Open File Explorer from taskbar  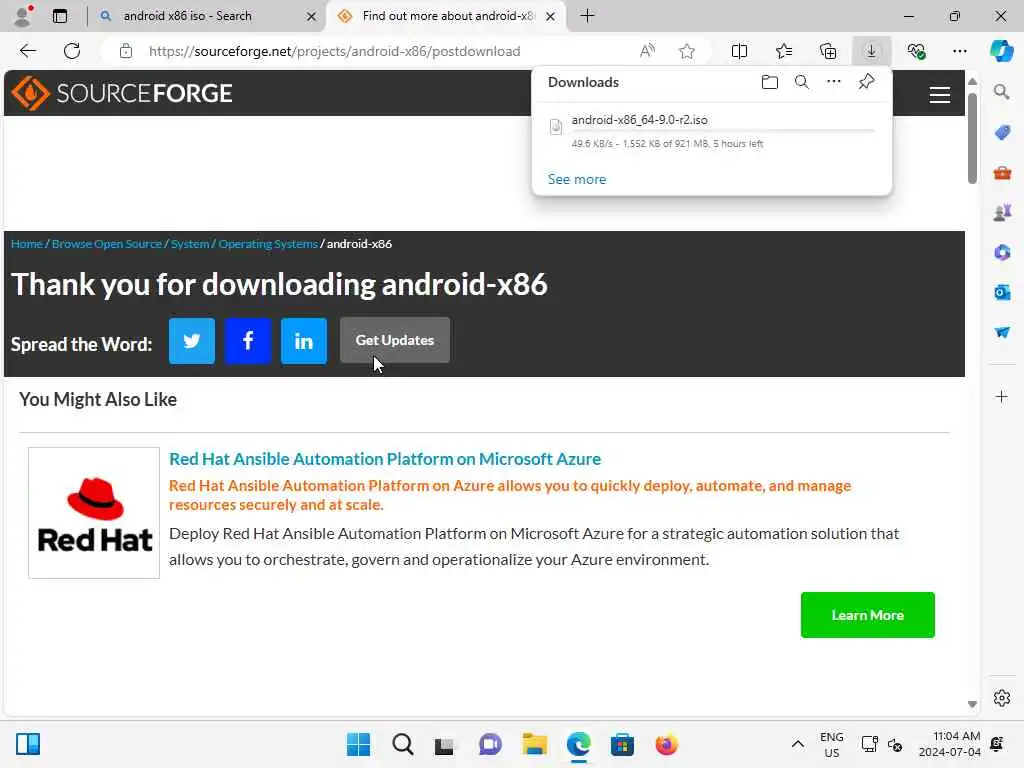point(534,744)
